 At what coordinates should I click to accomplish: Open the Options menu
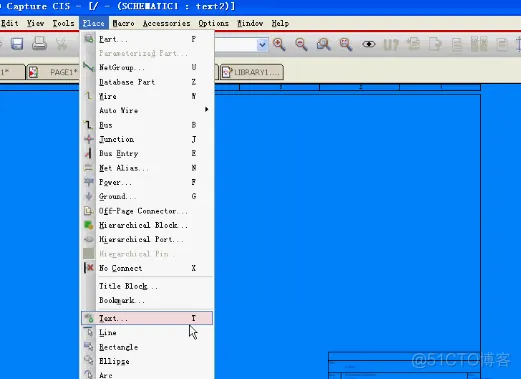tap(213, 23)
